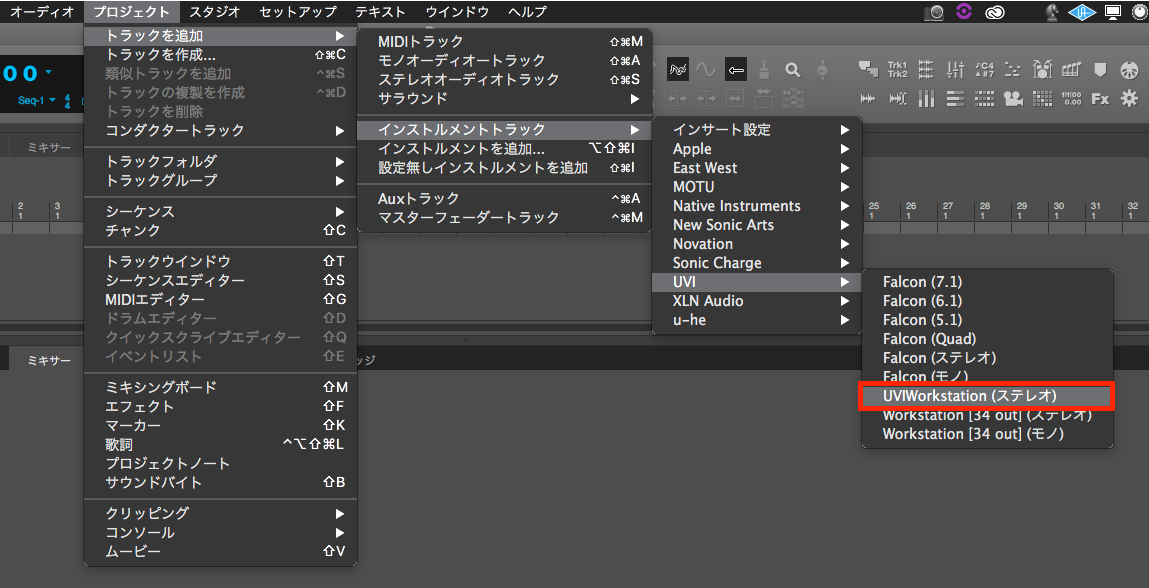
Task: Open the セットアップ menu
Action: tap(298, 12)
